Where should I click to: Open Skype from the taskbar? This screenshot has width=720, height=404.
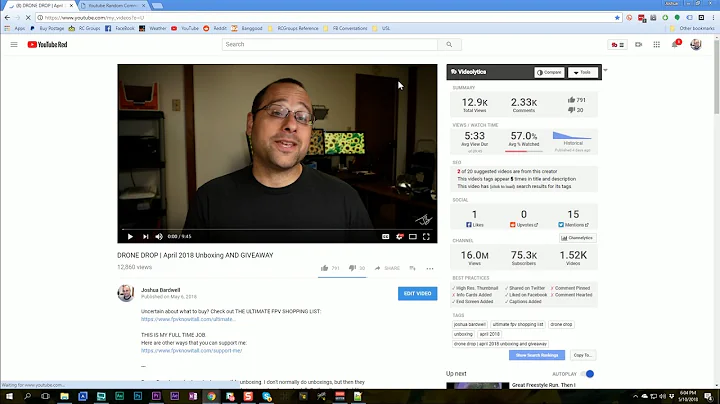click(266, 396)
